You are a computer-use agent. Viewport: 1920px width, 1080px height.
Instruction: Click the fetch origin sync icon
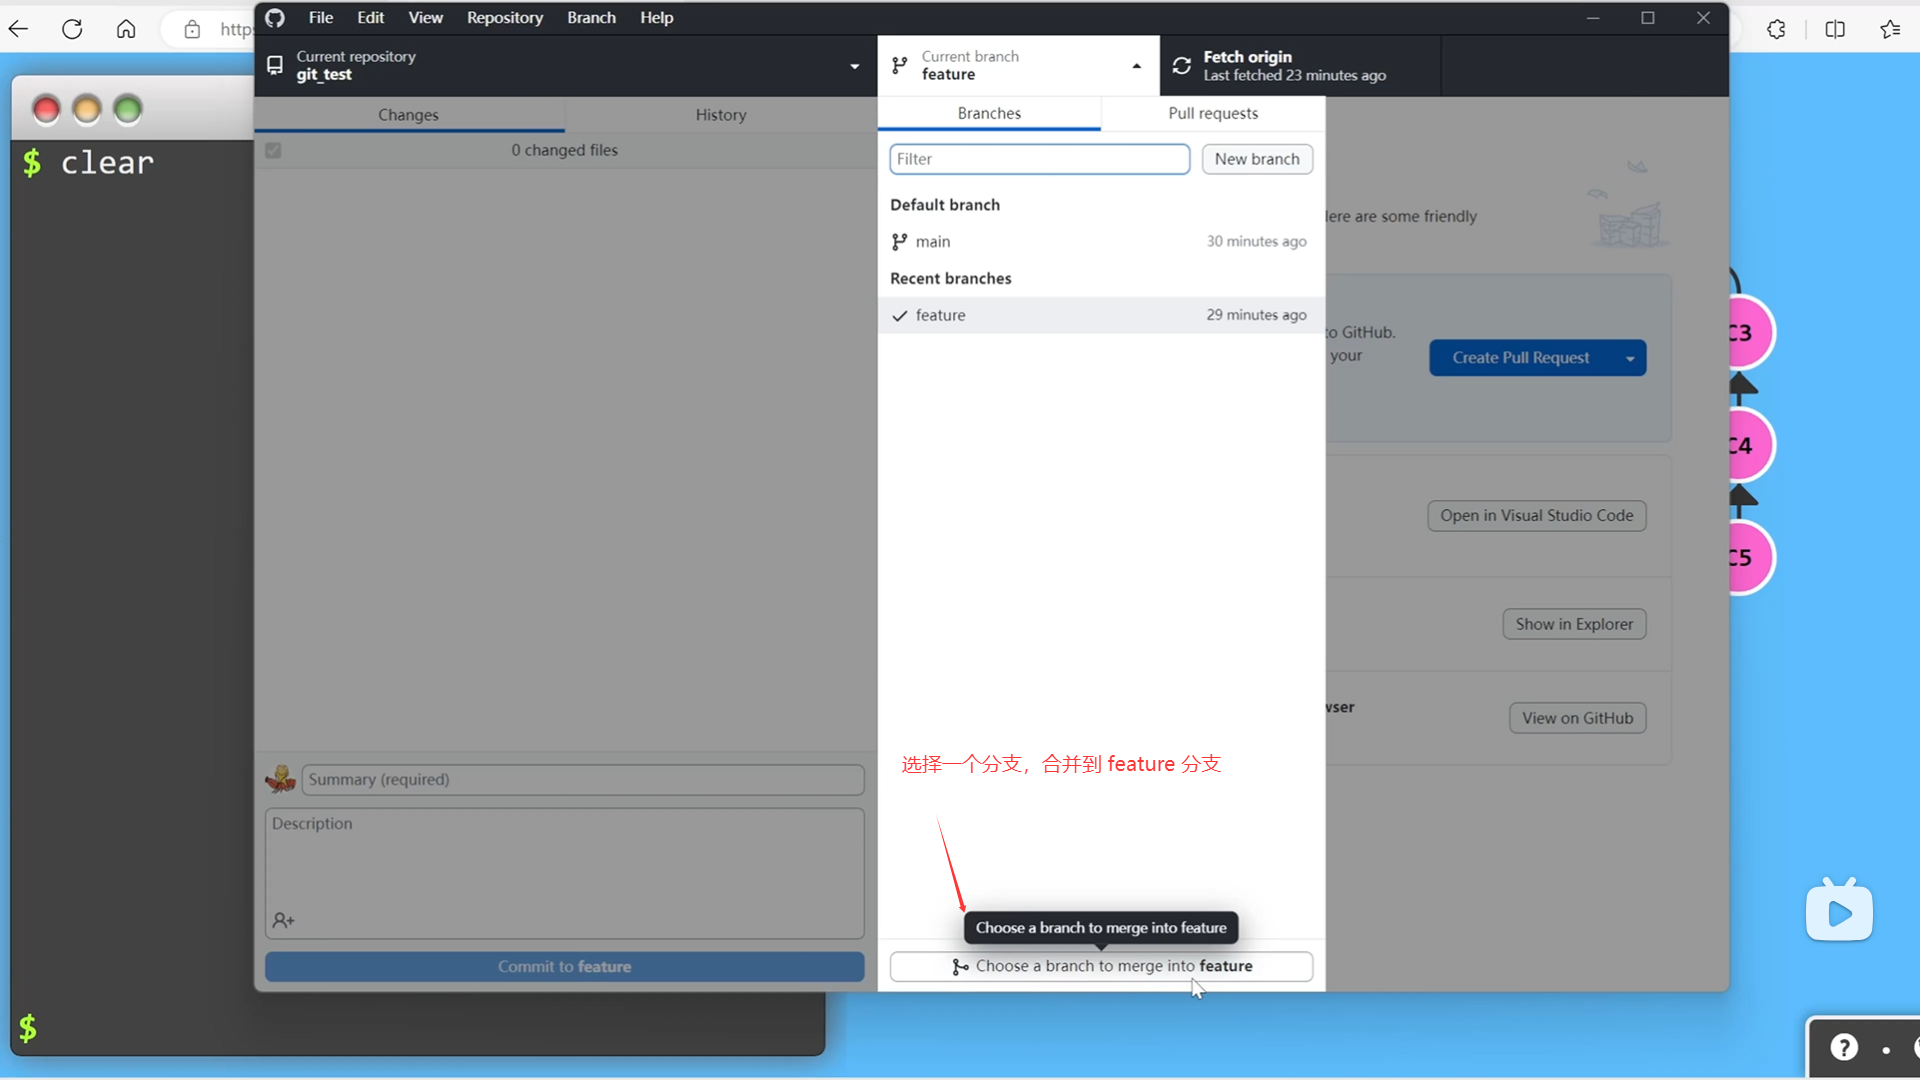coord(1182,66)
